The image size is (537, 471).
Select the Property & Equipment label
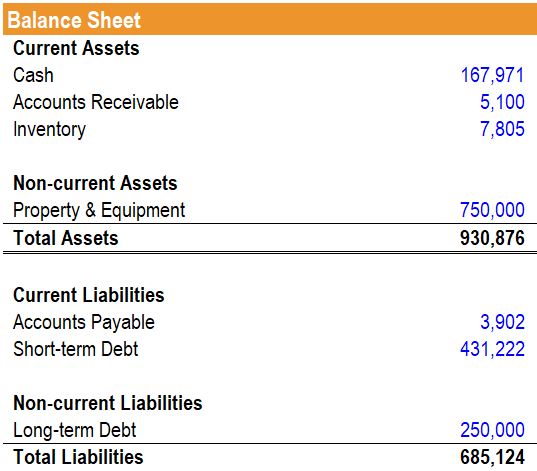pyautogui.click(x=99, y=210)
